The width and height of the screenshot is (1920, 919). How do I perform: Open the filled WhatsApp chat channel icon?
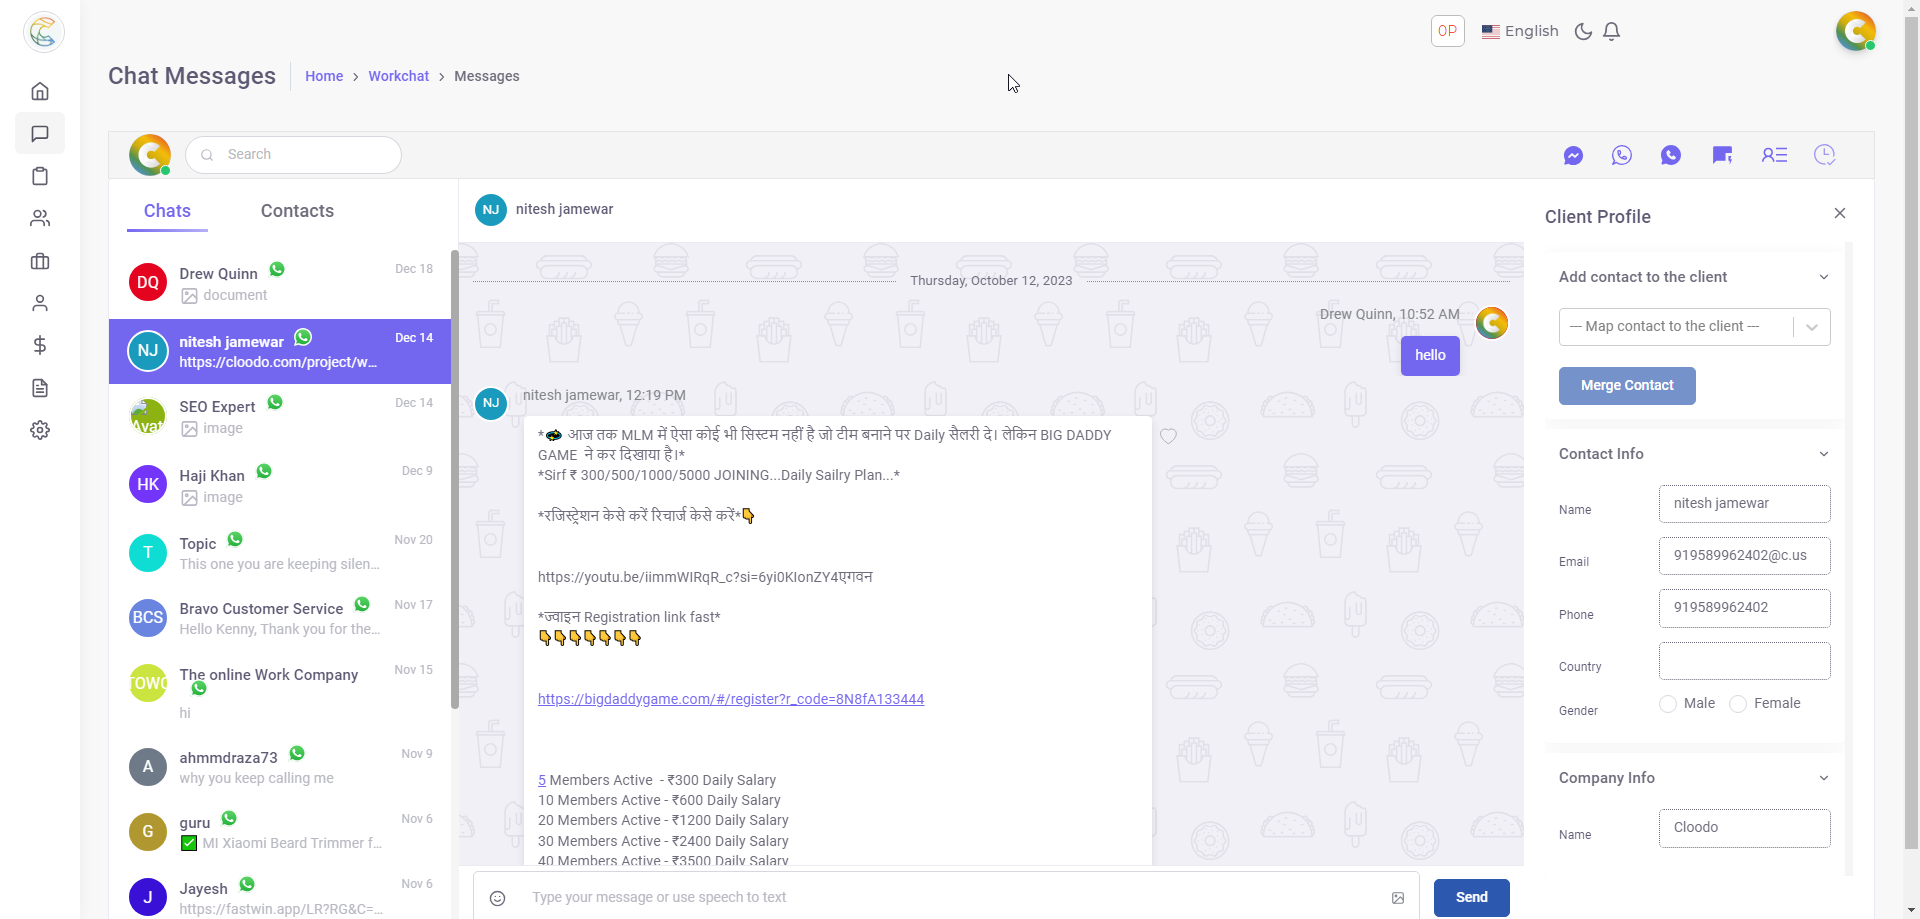pos(1671,155)
